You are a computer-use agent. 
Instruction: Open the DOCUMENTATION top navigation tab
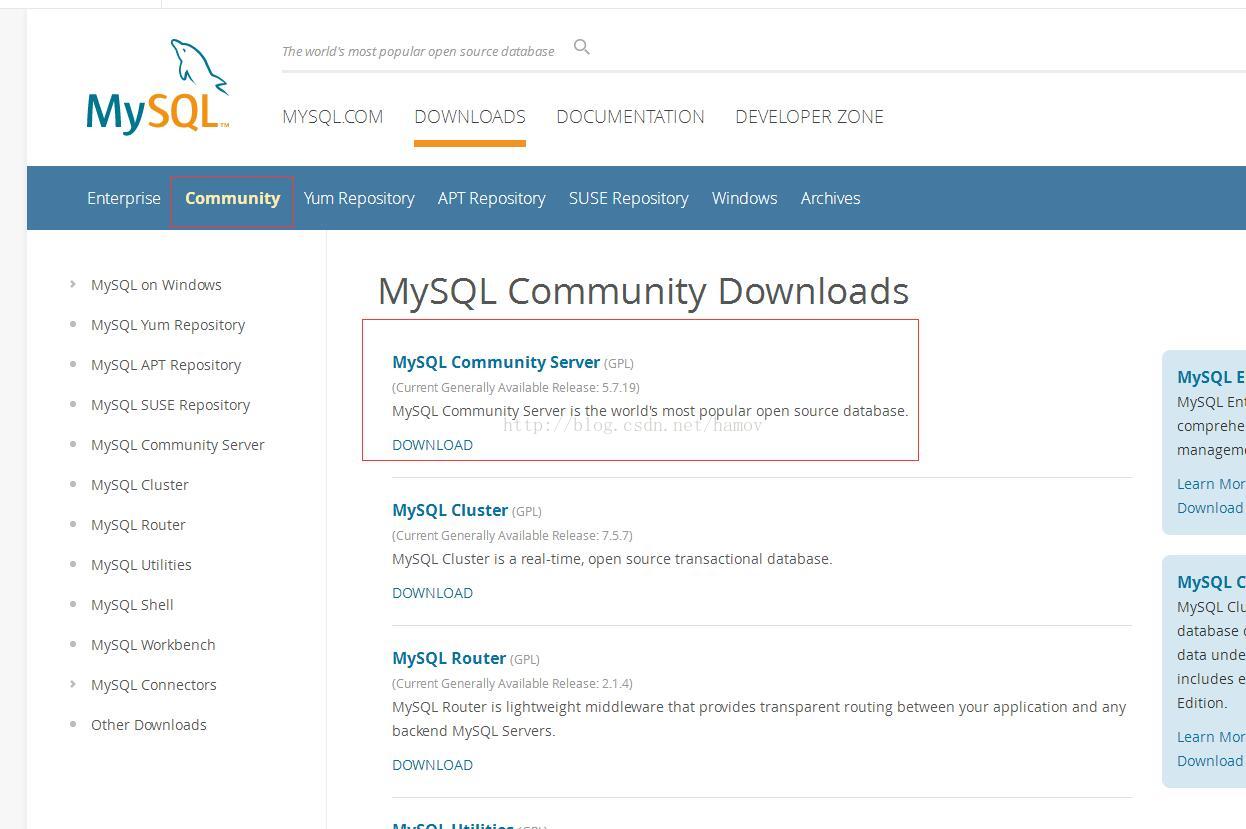click(x=630, y=117)
